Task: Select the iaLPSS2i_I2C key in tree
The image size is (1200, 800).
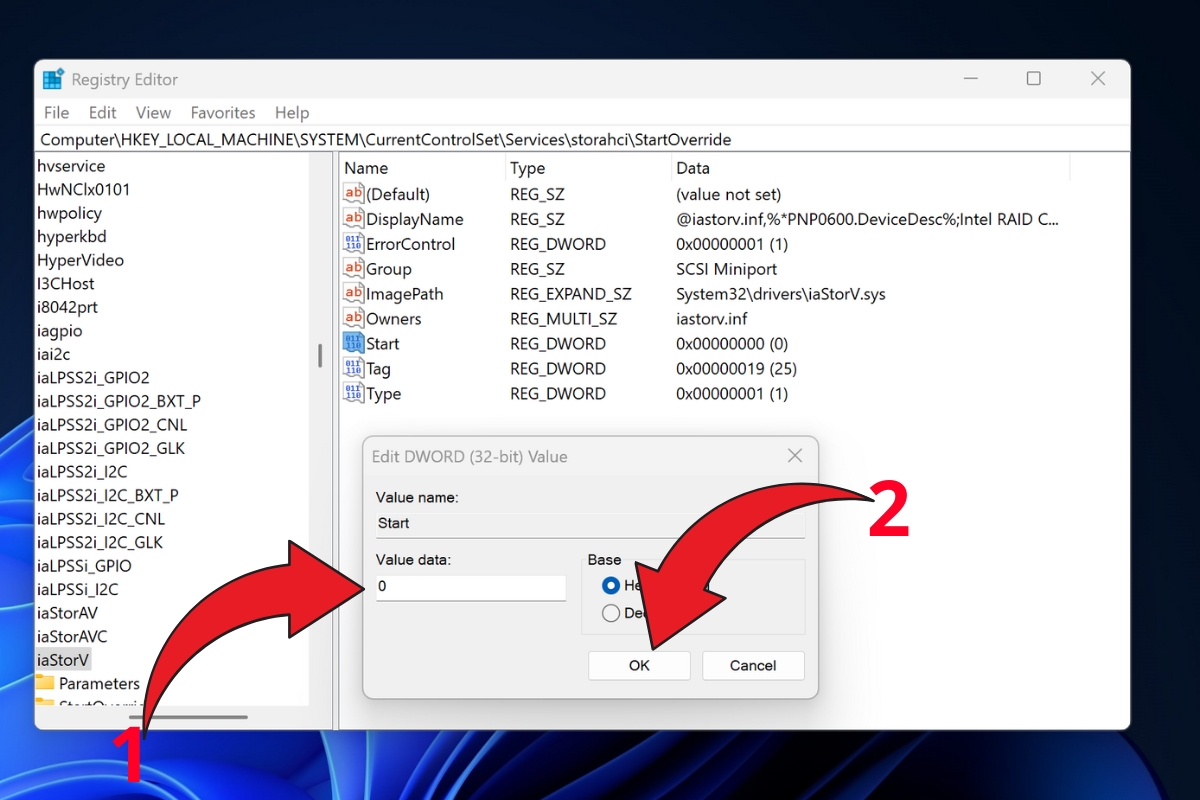Action: pyautogui.click(x=82, y=471)
